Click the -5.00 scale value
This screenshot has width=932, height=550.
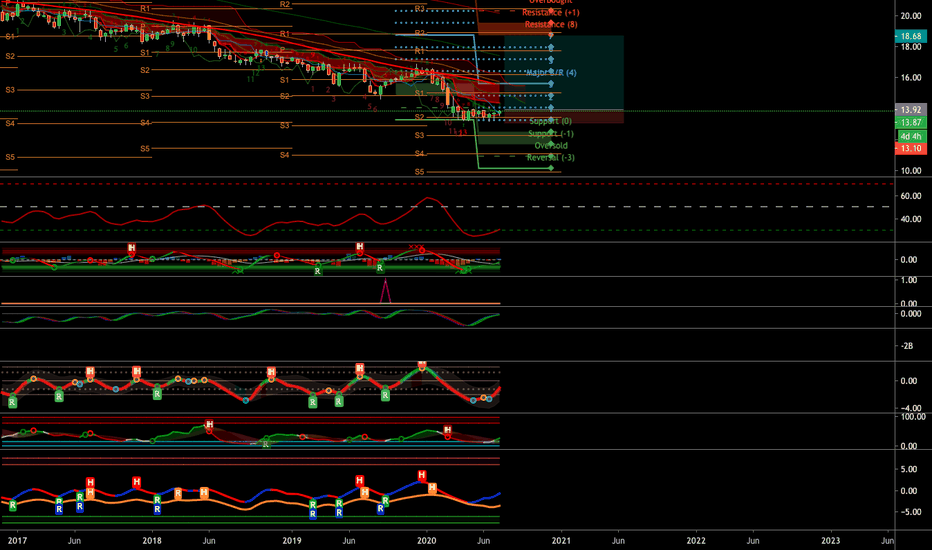click(x=909, y=512)
